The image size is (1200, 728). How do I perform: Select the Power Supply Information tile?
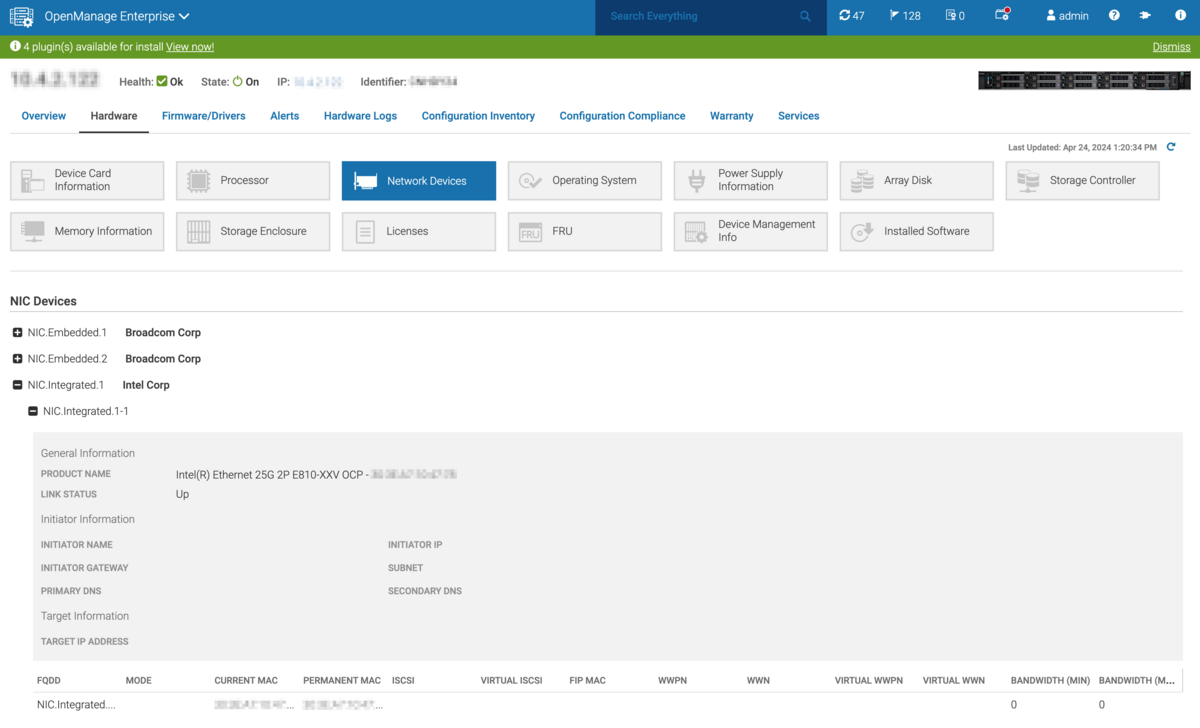(750, 180)
